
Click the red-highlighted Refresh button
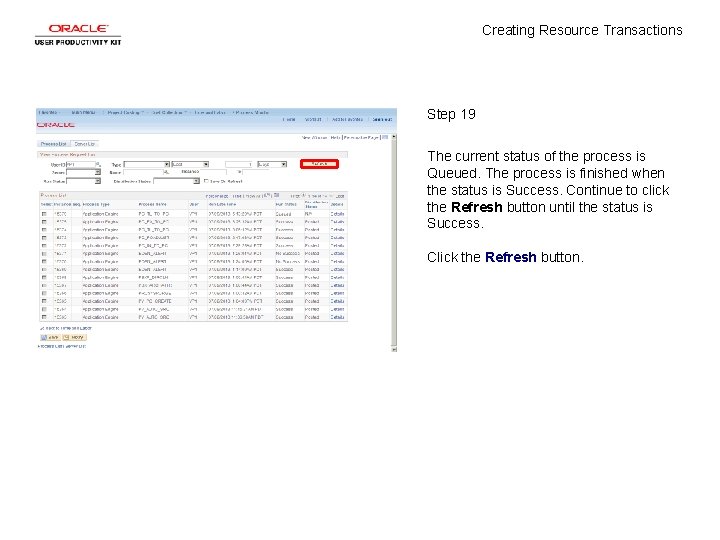[x=319, y=164]
